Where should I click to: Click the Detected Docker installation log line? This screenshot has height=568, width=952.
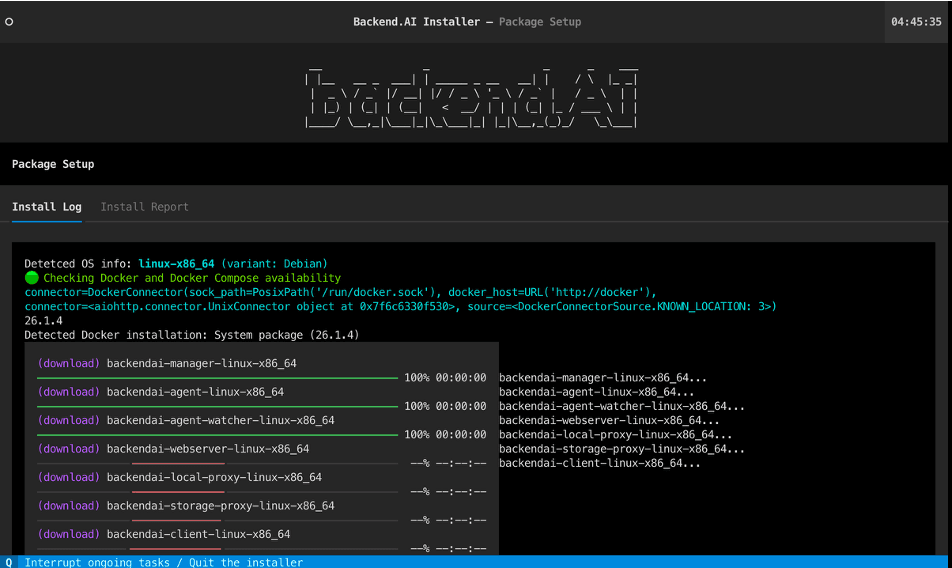(191, 335)
